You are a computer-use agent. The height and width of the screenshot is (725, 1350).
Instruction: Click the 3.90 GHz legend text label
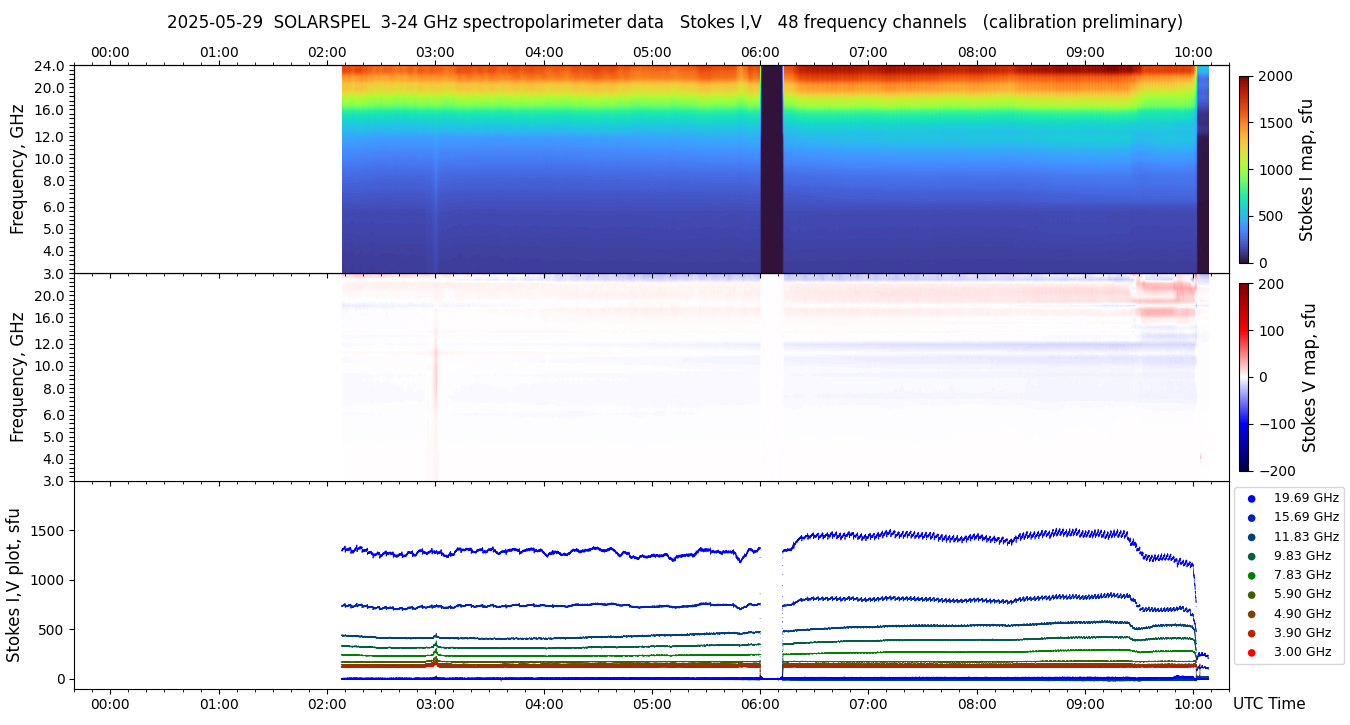point(1305,633)
